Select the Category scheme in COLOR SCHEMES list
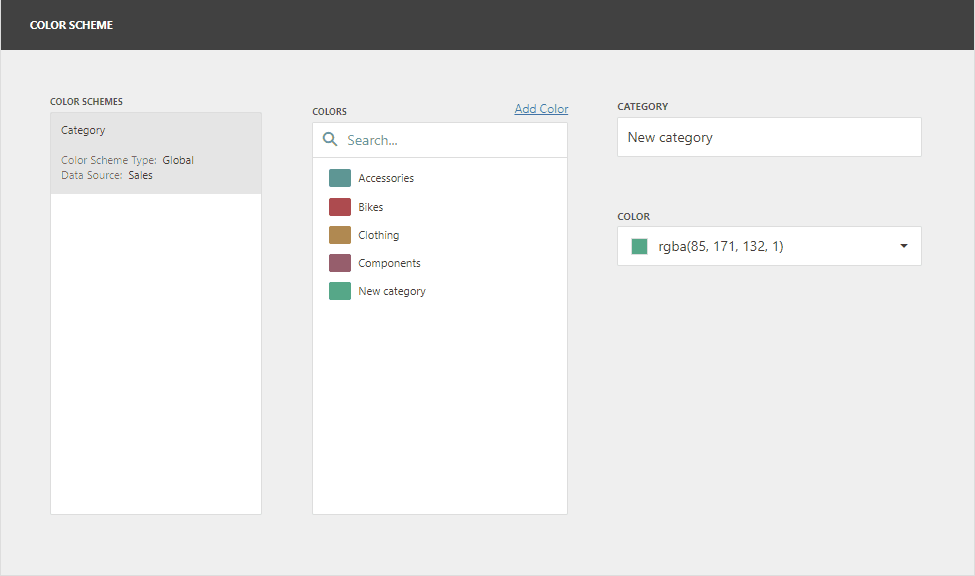 [155, 150]
